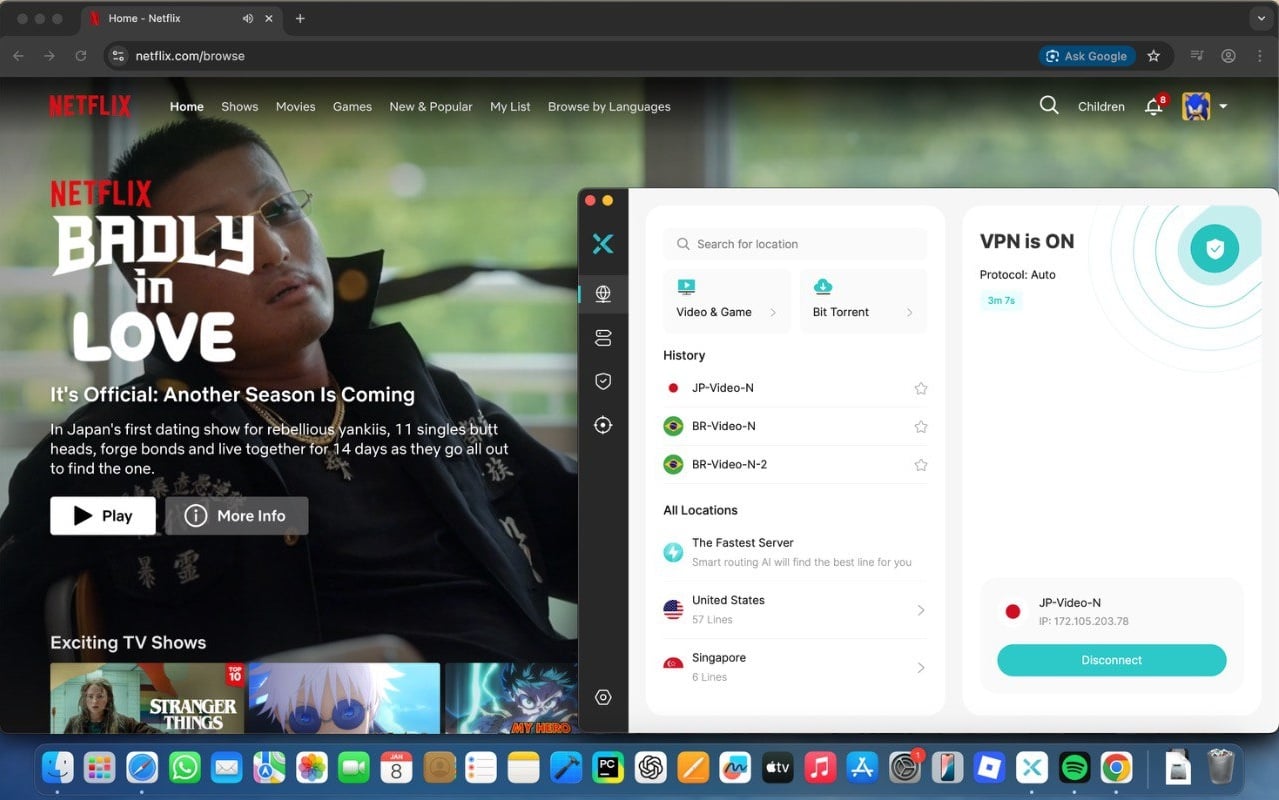The height and width of the screenshot is (800, 1279).
Task: Go to the Netflix Movies tab
Action: pos(295,107)
